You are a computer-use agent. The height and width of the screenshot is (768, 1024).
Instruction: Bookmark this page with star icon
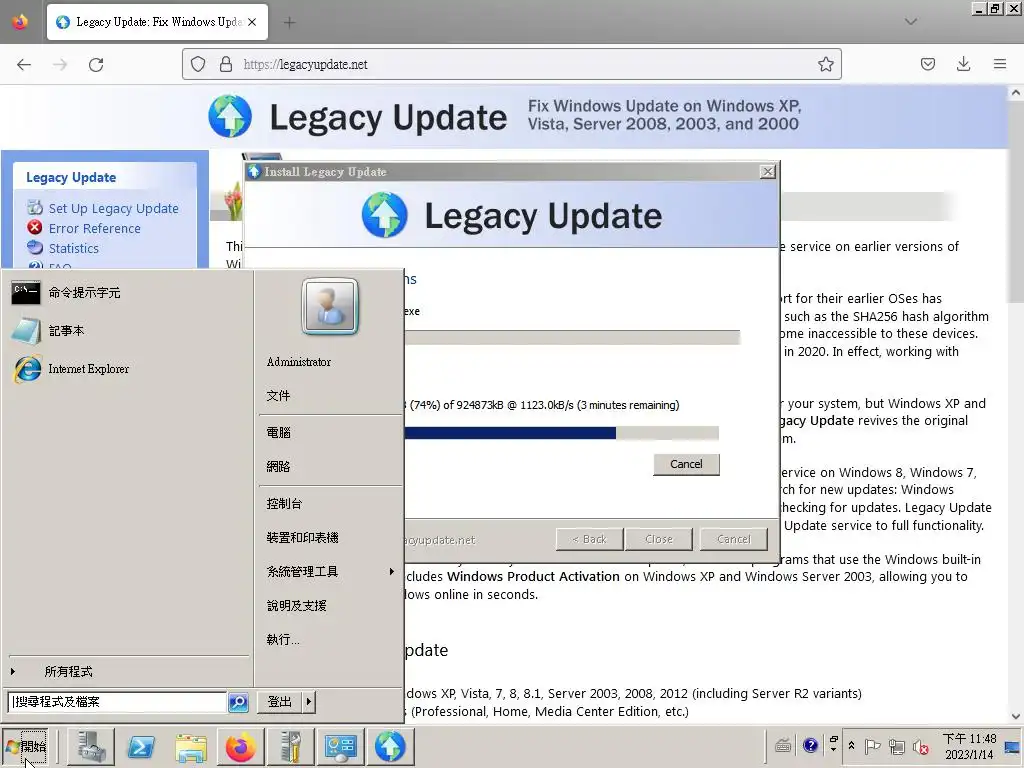point(825,64)
